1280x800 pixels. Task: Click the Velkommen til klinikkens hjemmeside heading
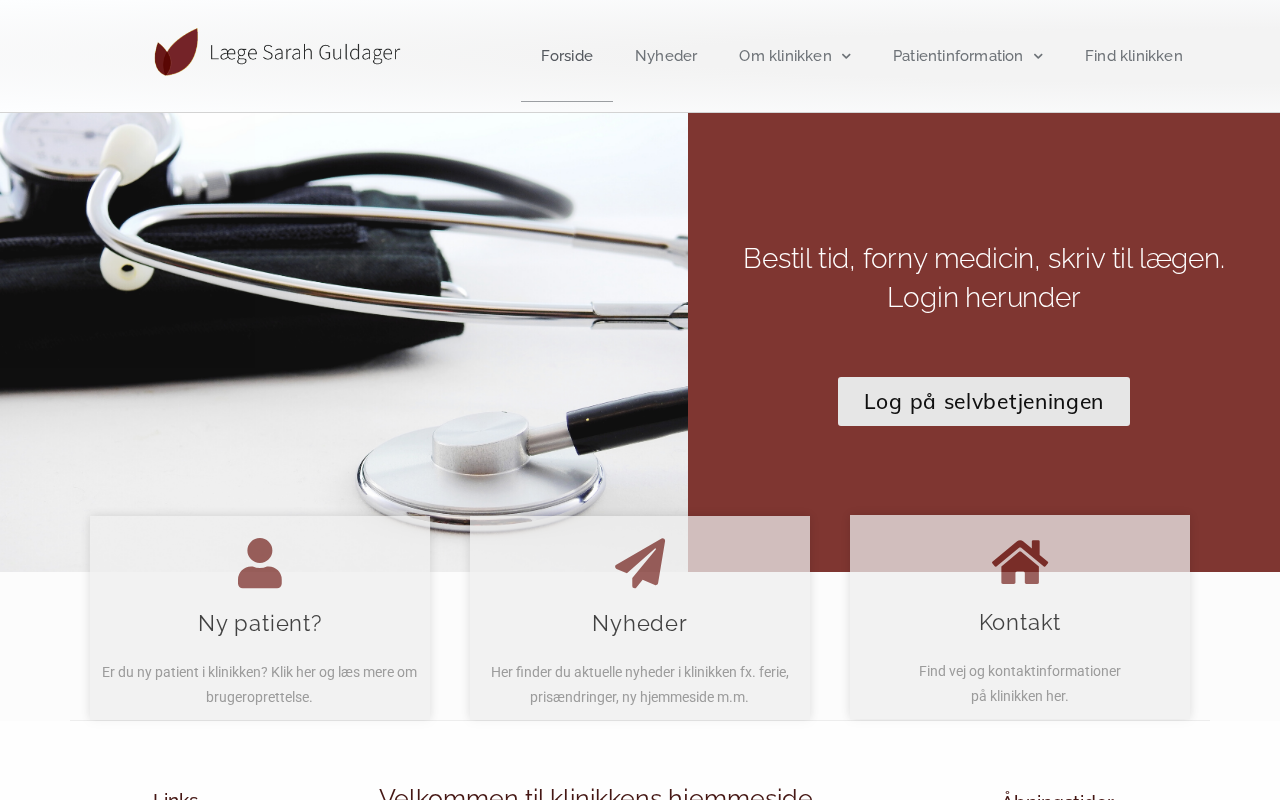coord(596,792)
